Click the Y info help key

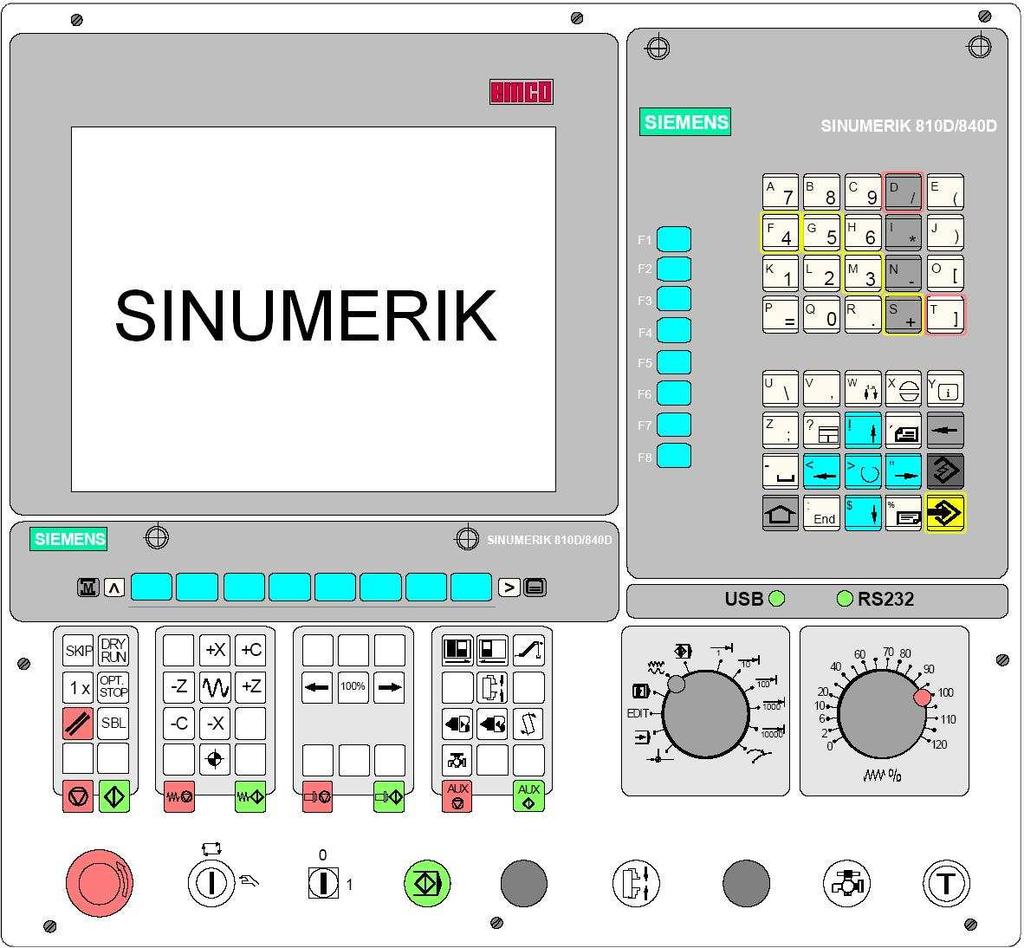click(x=945, y=388)
